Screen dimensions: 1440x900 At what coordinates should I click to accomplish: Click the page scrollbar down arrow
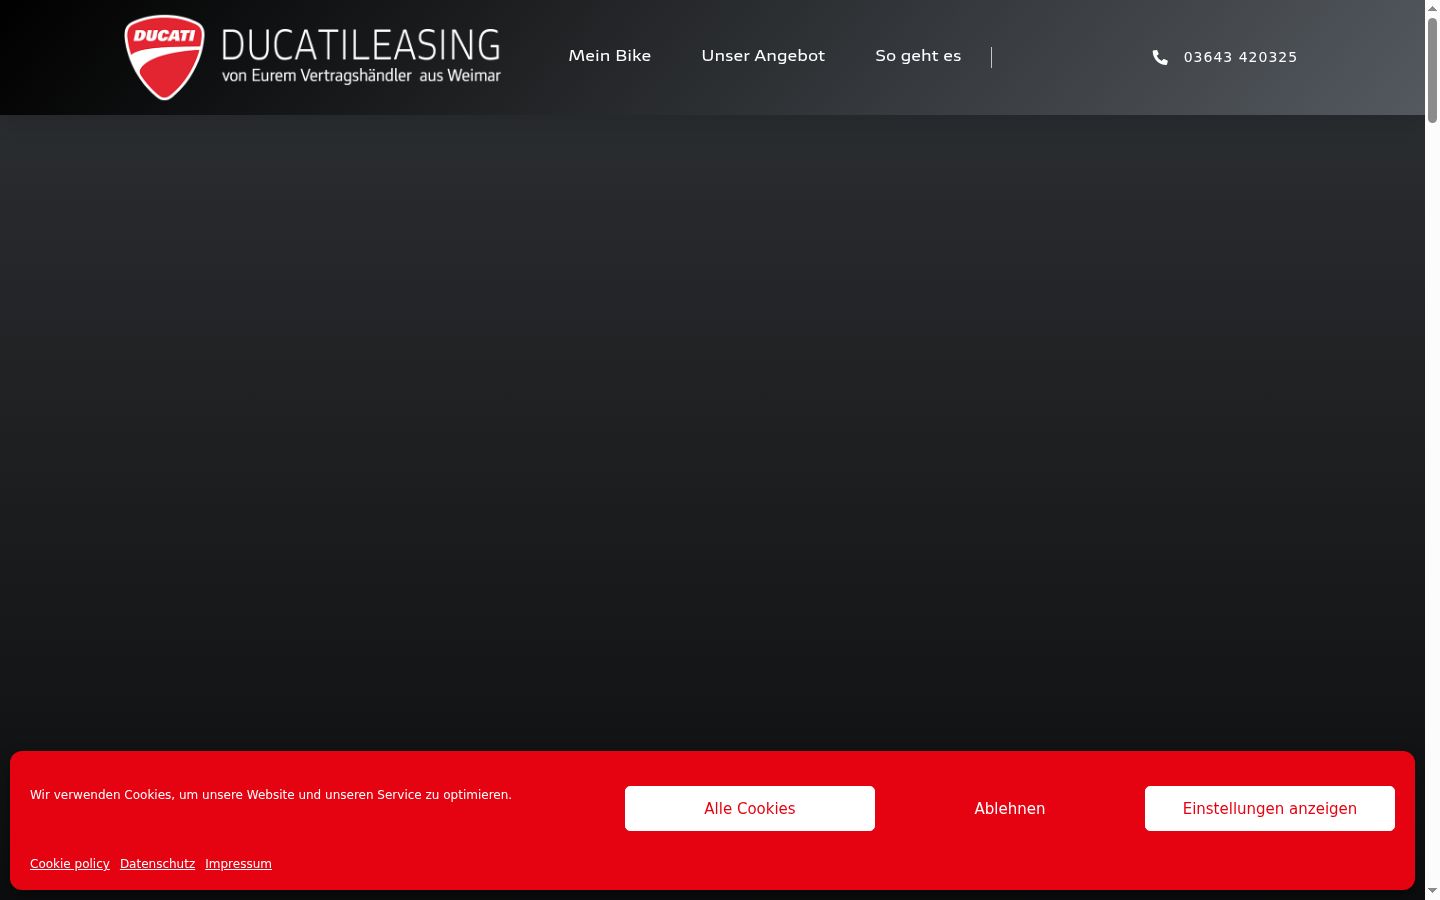click(1432, 891)
